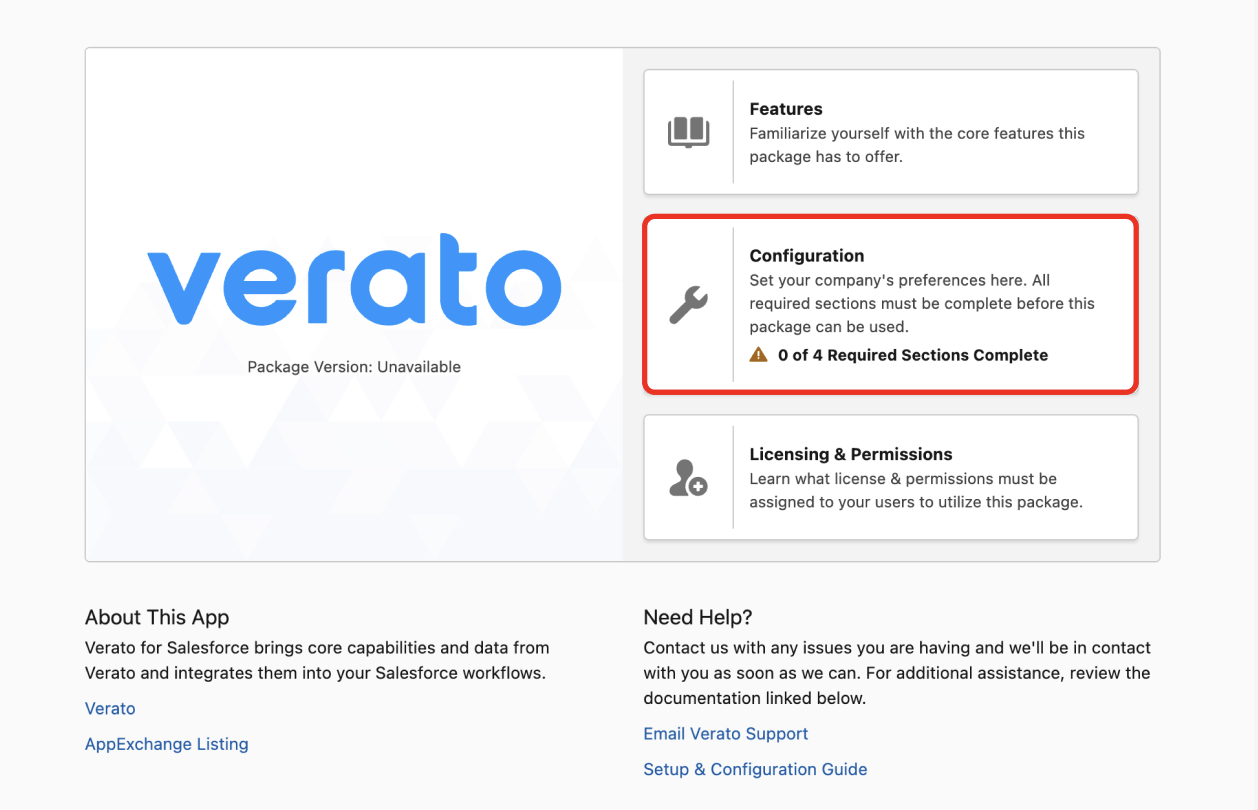Click the warning triangle icon in Configuration
This screenshot has width=1258, height=810.
tap(759, 355)
